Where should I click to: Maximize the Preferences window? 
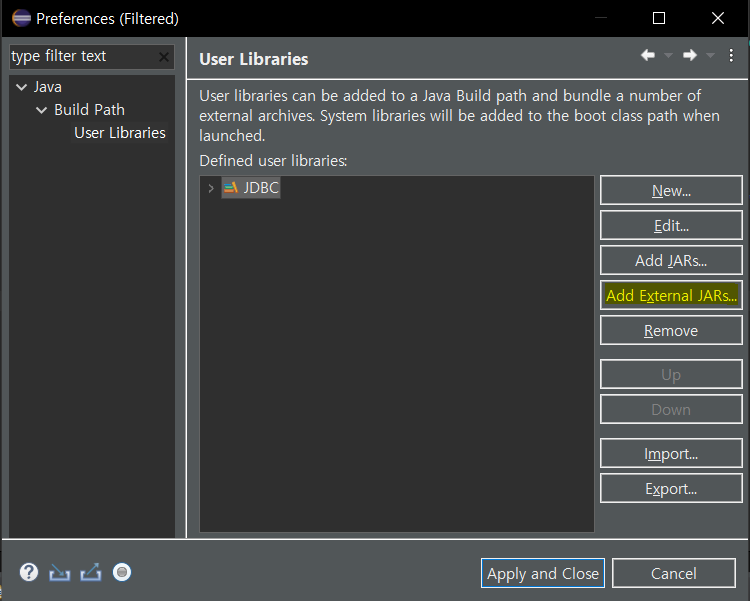pyautogui.click(x=659, y=18)
